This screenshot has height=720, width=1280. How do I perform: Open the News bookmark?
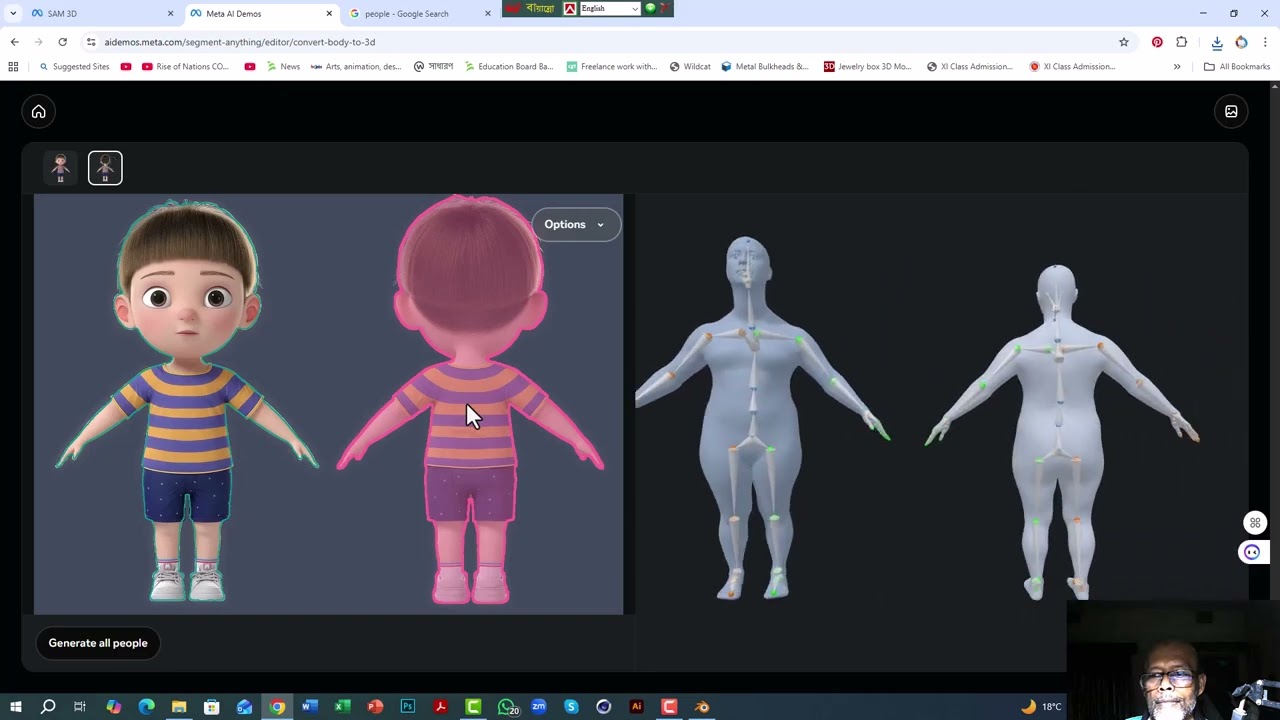tap(283, 66)
